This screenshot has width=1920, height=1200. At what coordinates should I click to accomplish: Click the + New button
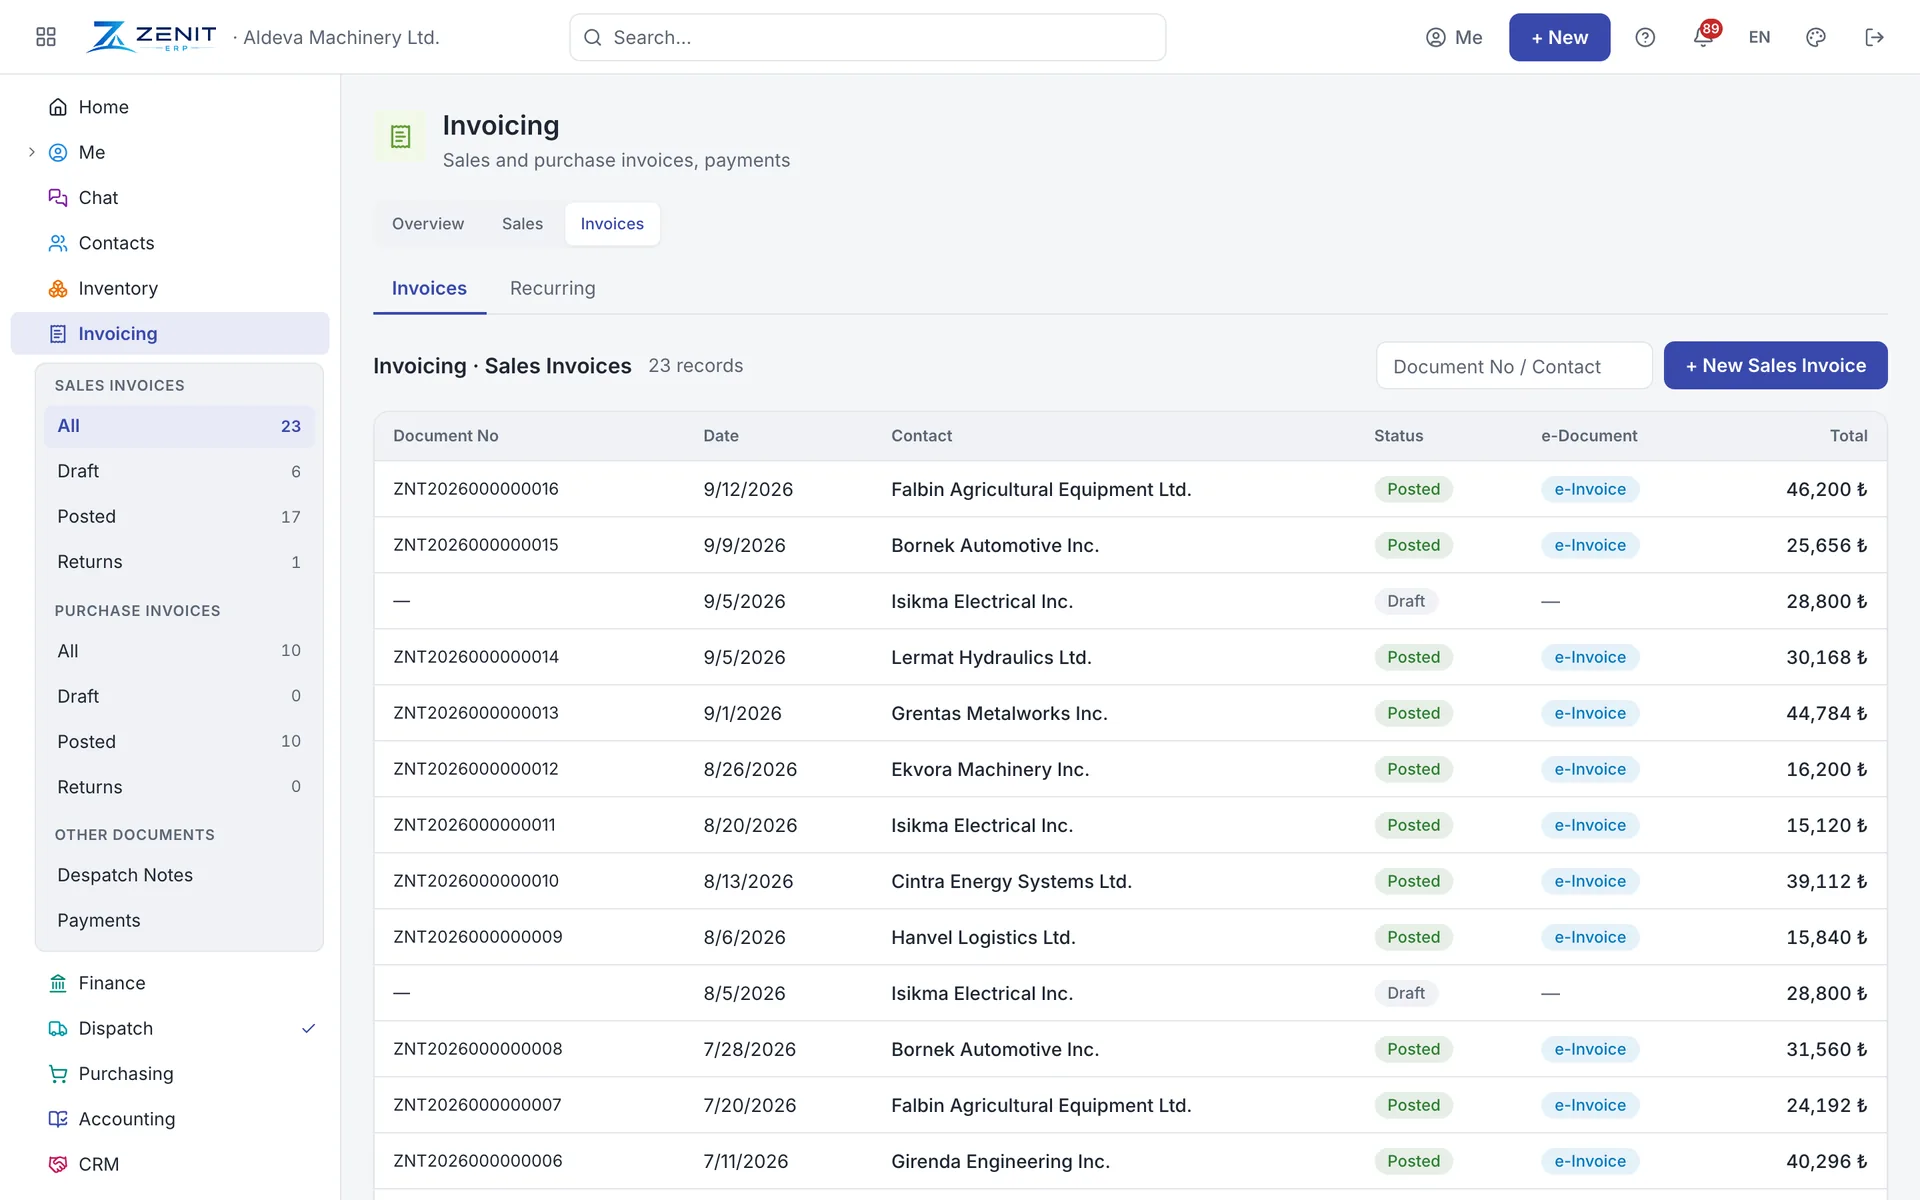point(1559,37)
